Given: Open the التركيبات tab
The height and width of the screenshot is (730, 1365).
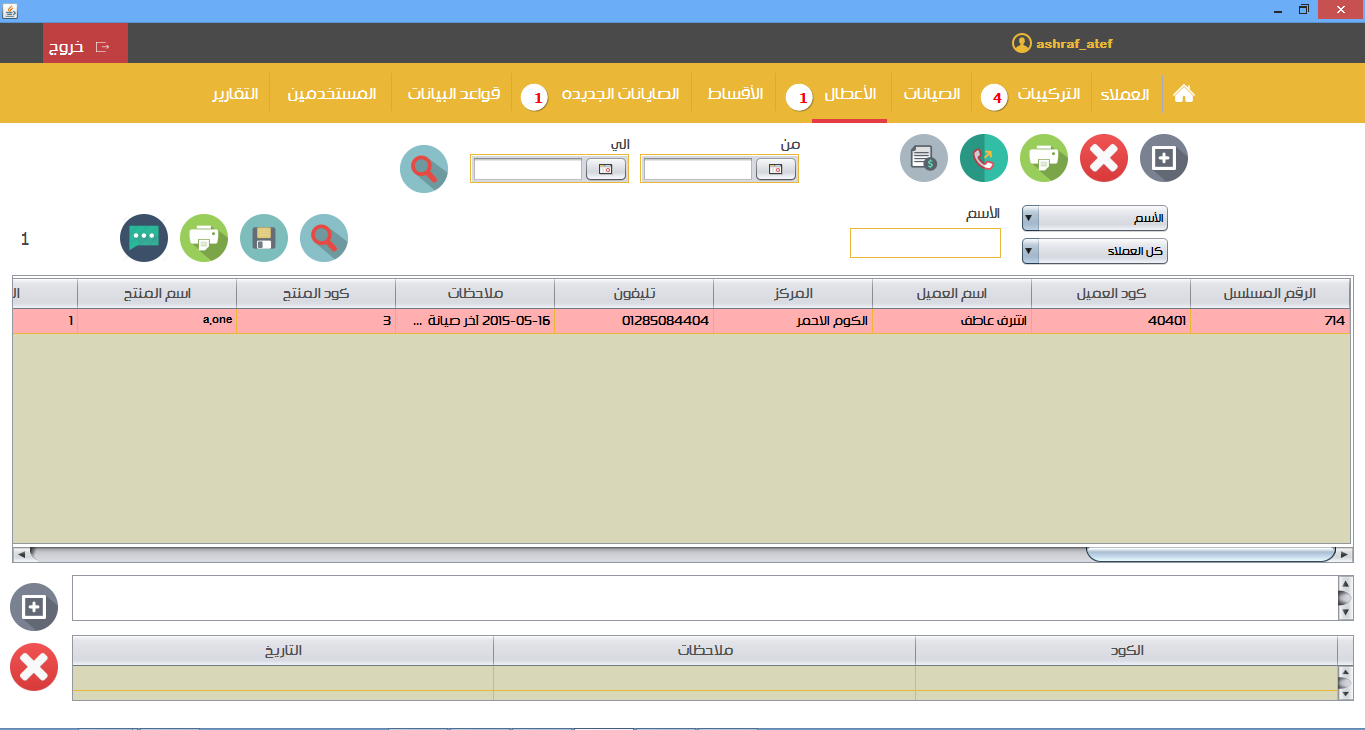Looking at the screenshot, I should coord(1048,94).
